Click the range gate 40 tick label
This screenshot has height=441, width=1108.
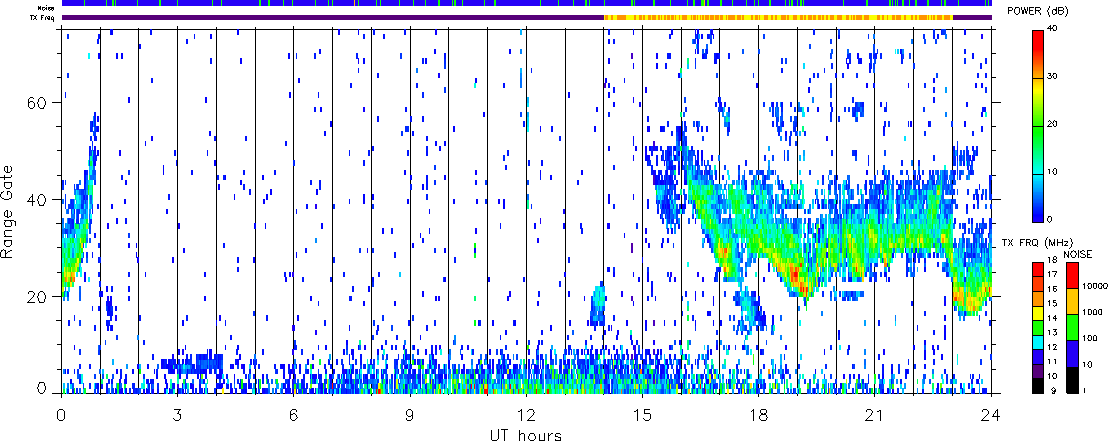point(38,200)
